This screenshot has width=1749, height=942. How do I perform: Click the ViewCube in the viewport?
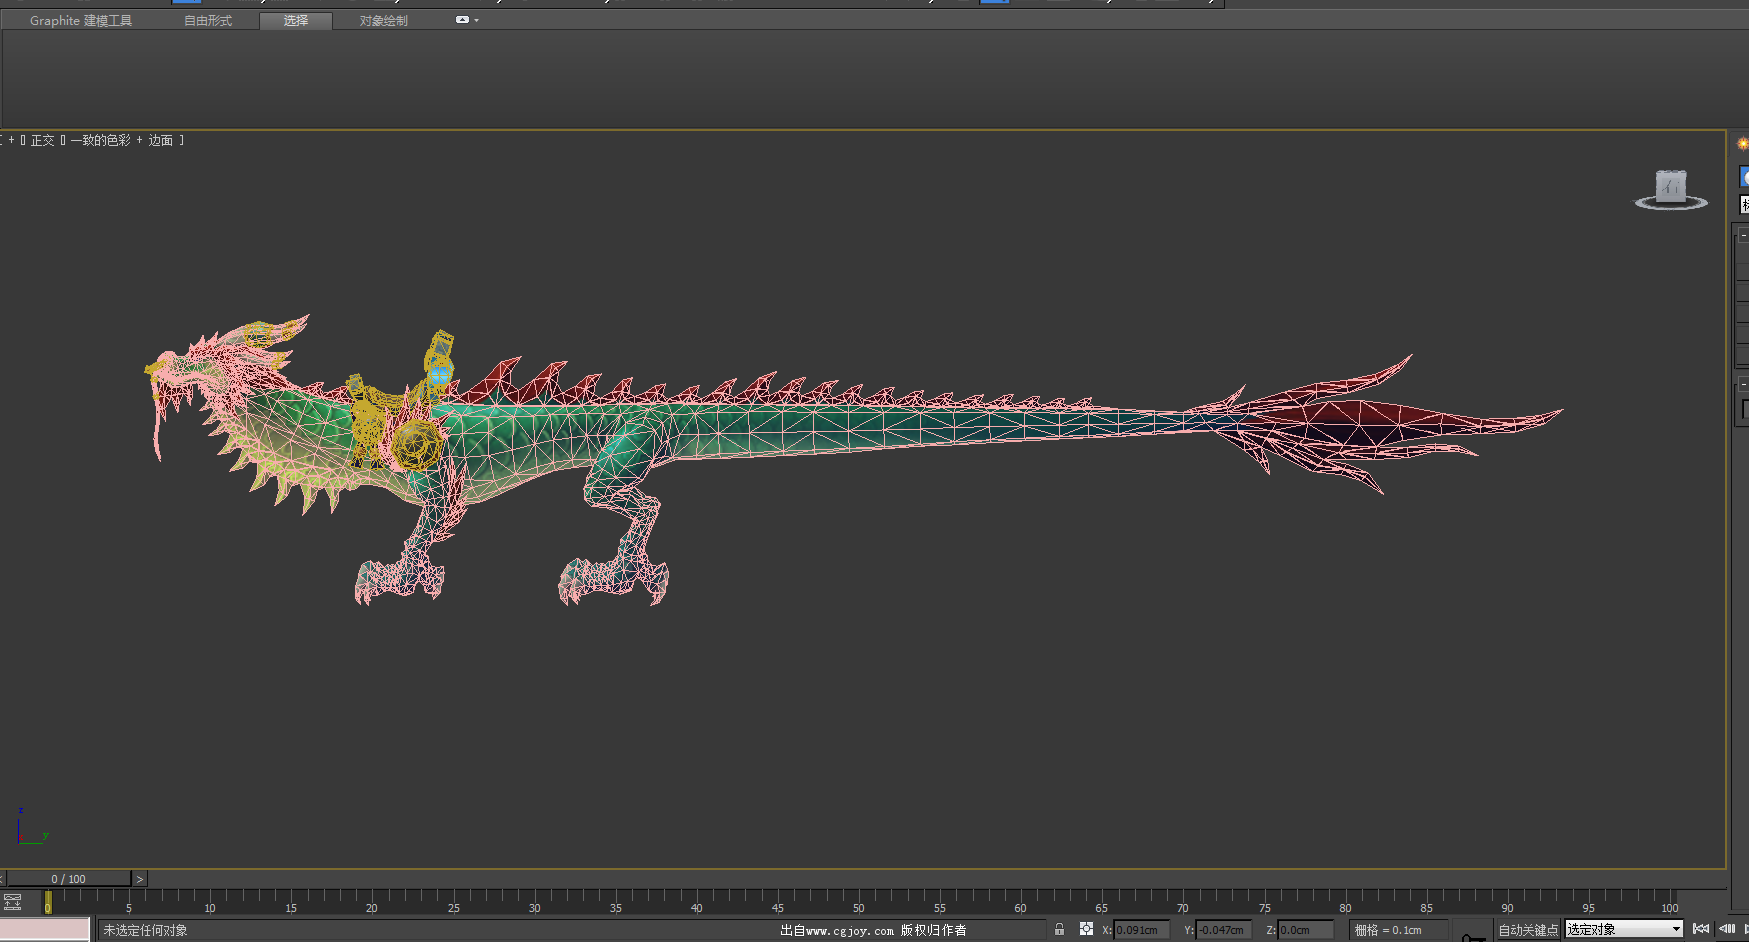pyautogui.click(x=1670, y=185)
